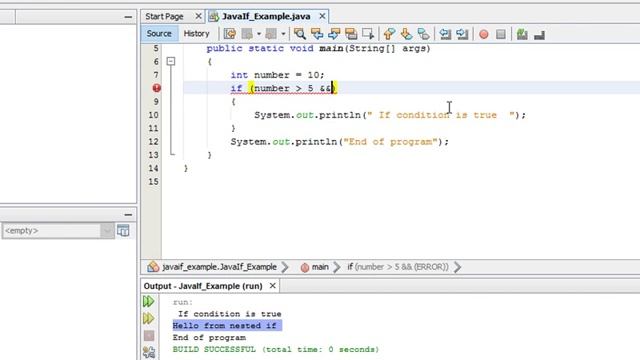The image size is (640, 360).
Task: Switch to History view
Action: (196, 33)
